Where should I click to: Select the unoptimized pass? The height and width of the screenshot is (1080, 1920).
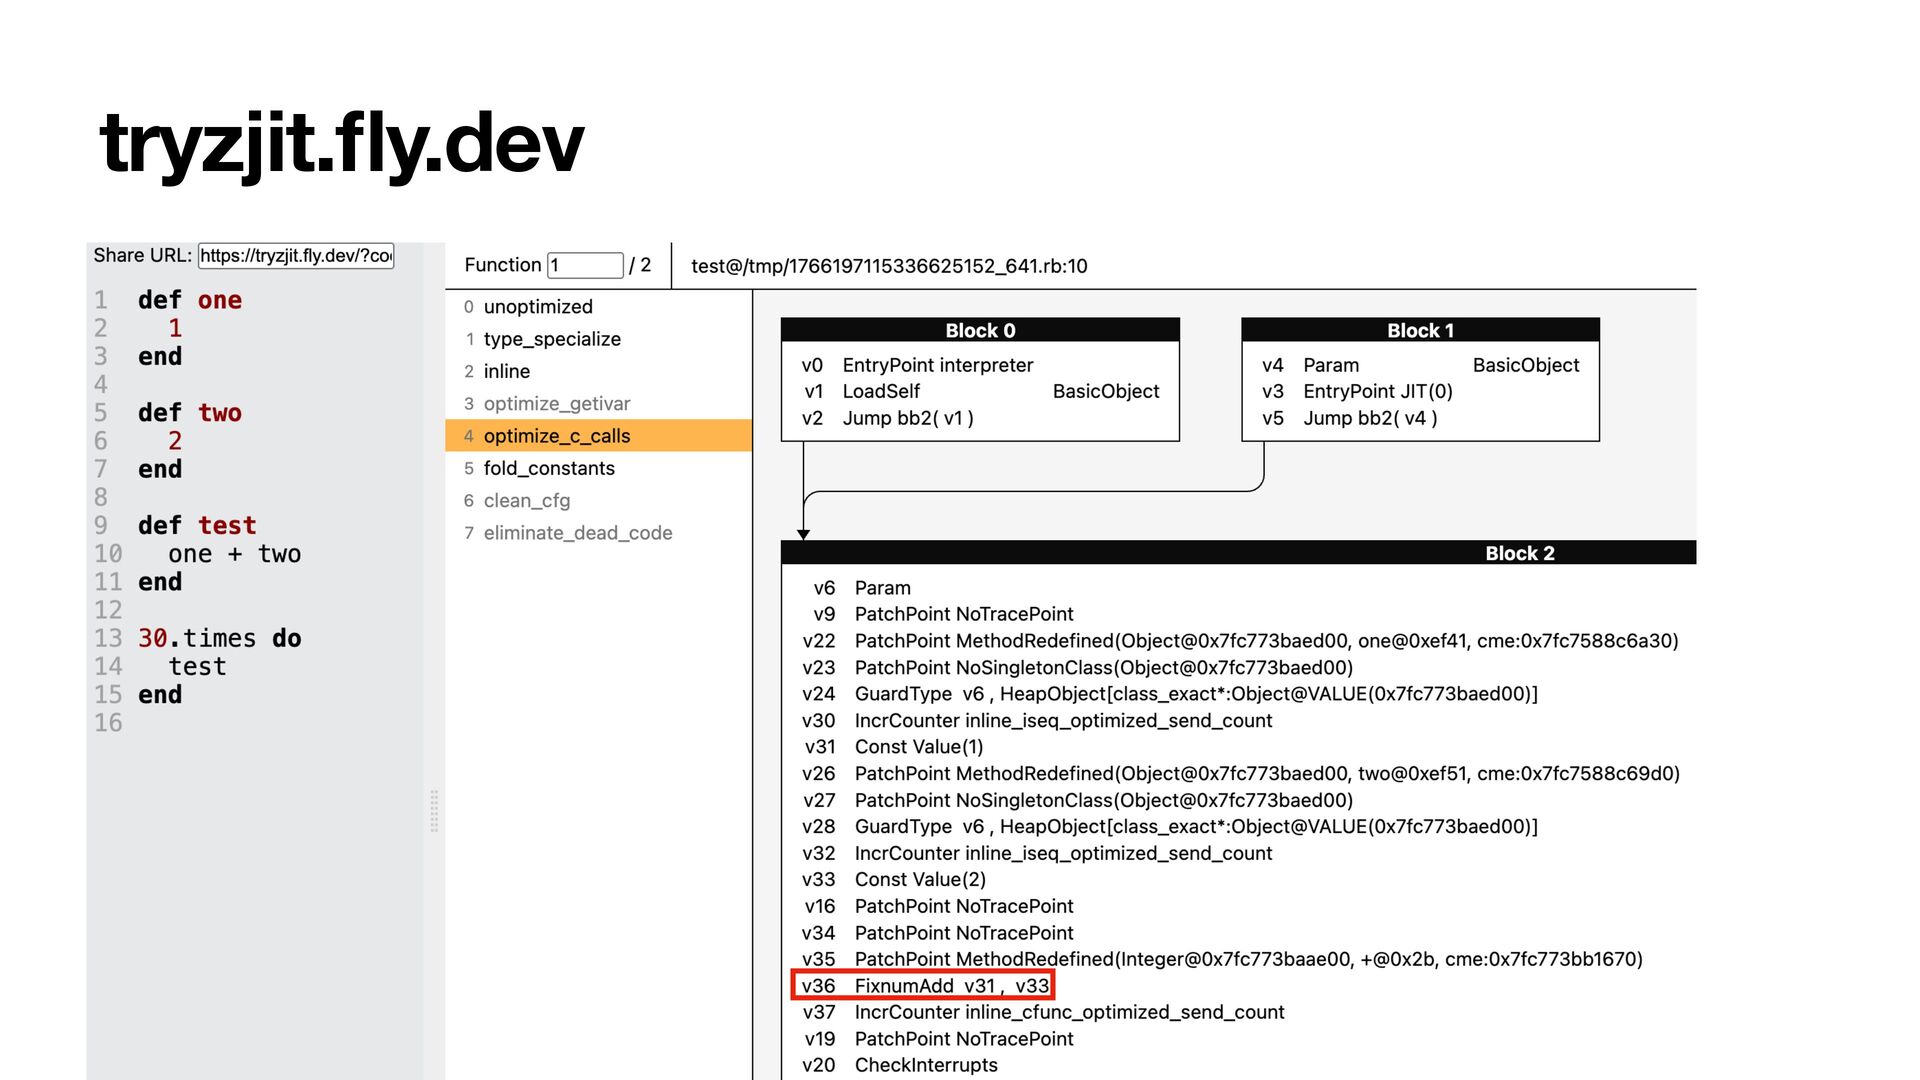click(538, 307)
